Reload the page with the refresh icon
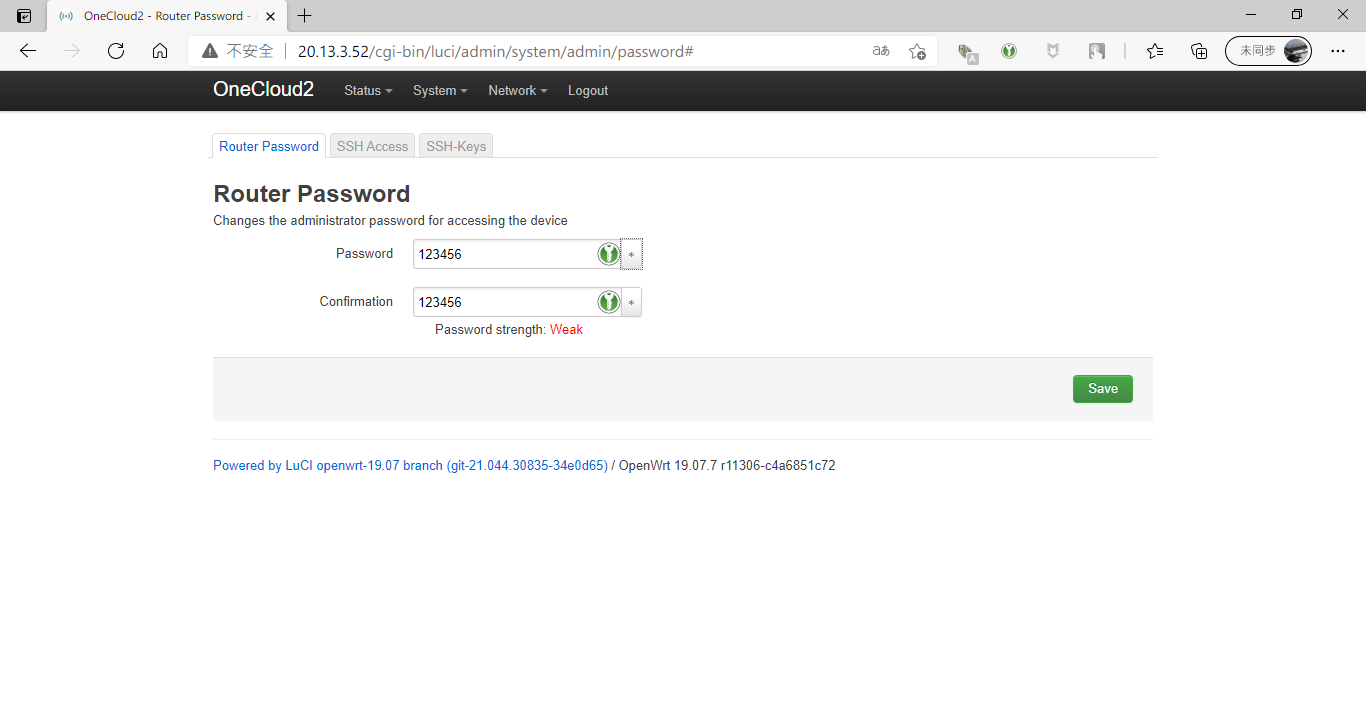Image resolution: width=1366 pixels, height=728 pixels. (x=116, y=51)
